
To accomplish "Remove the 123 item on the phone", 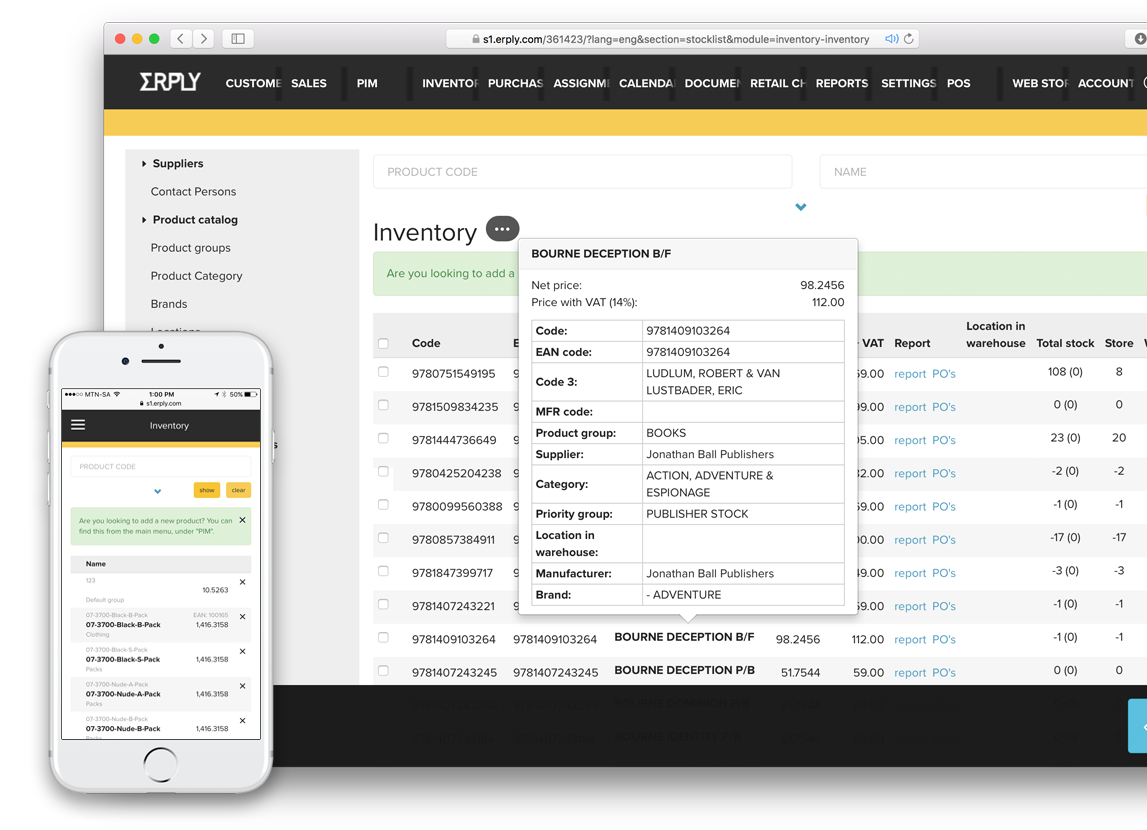I will tap(242, 582).
